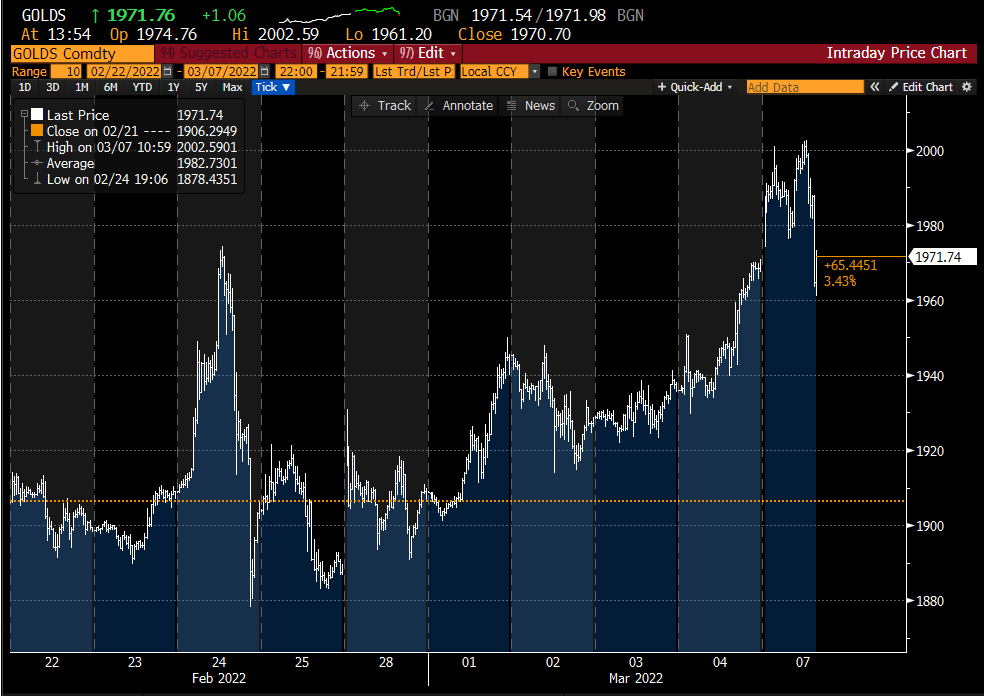Click date label 24 on x-axis
984x696 pixels.
[218, 662]
